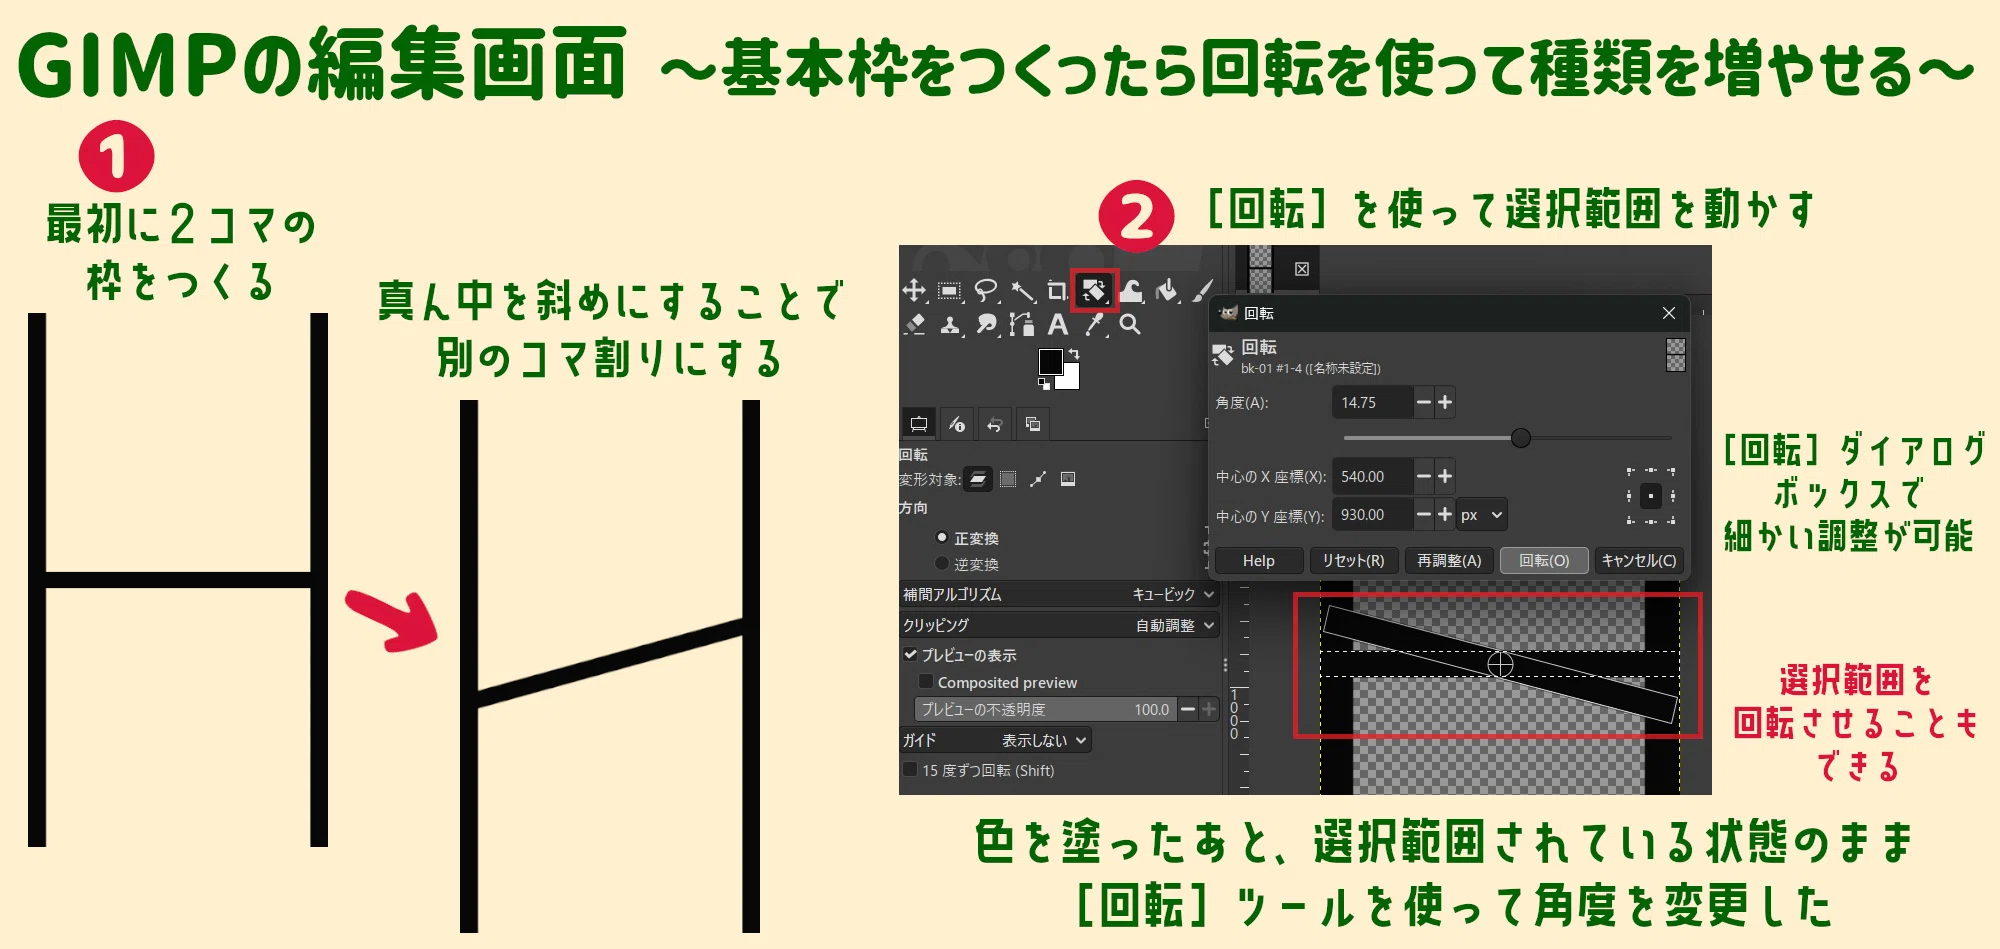Choose 正変換 normal direction radio

click(941, 537)
